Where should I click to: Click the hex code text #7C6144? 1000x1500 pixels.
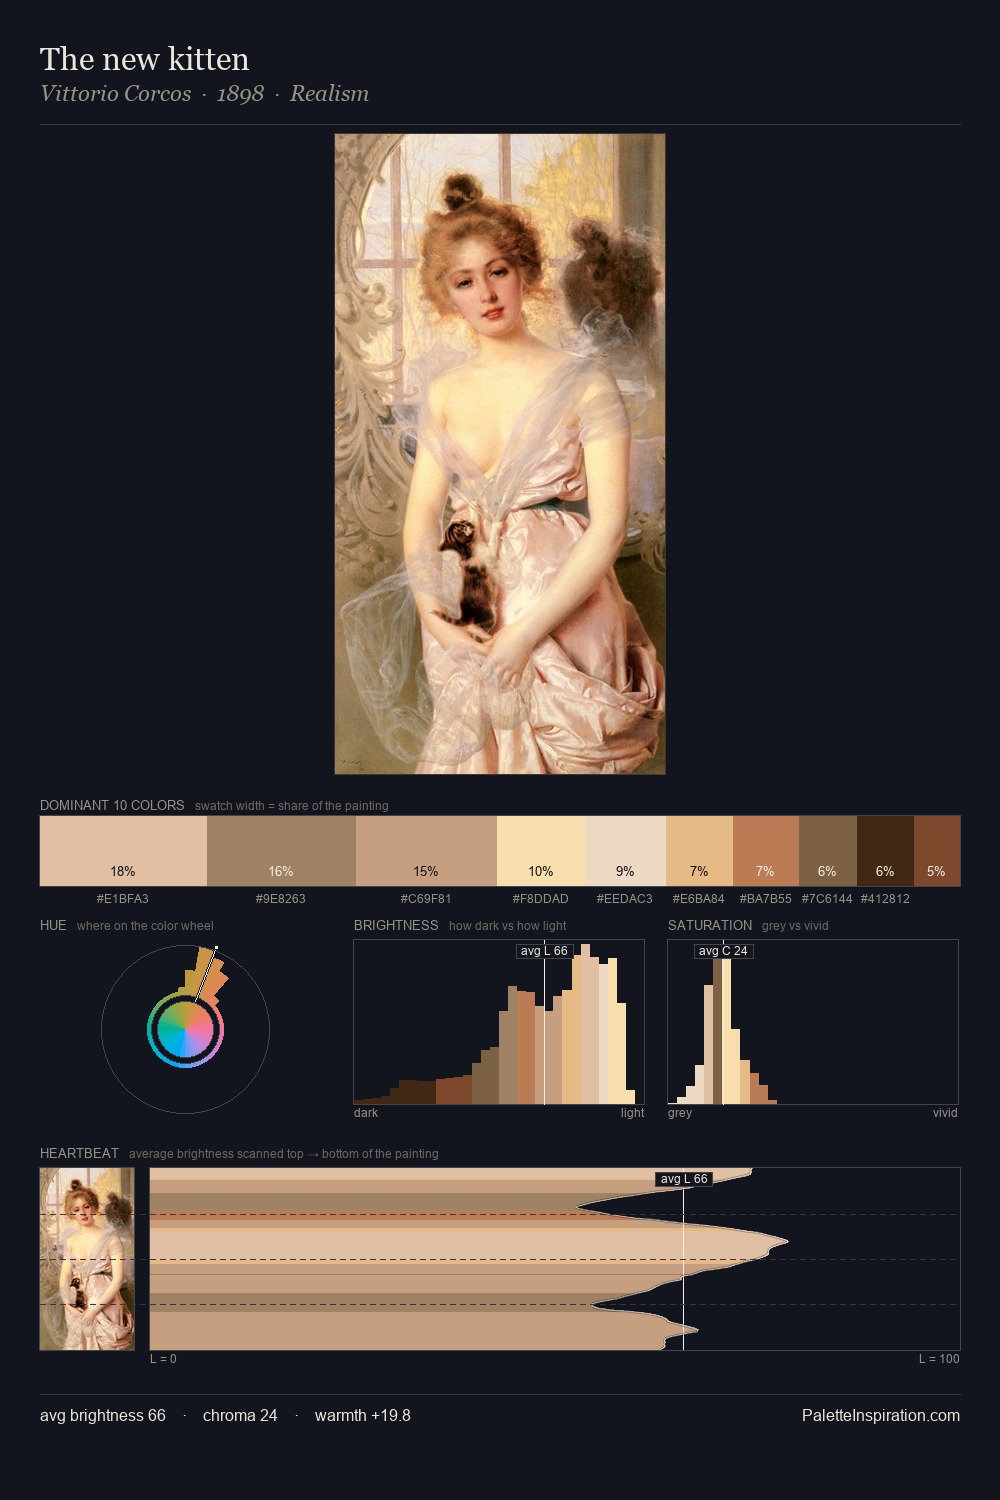[x=828, y=899]
